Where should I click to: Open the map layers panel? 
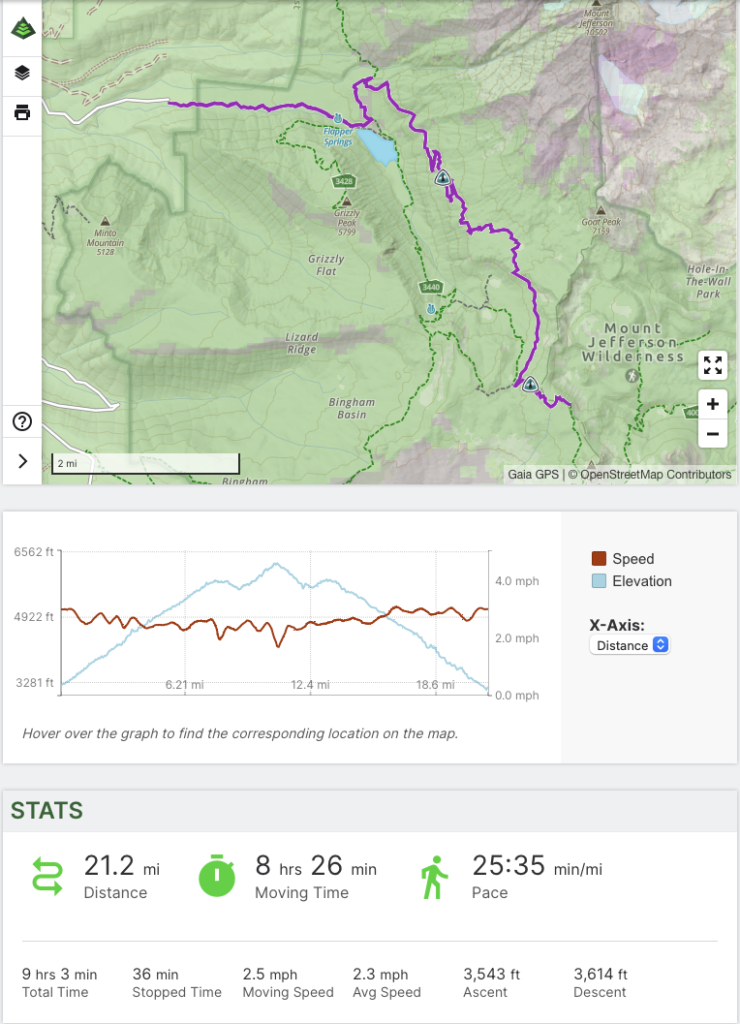(x=21, y=72)
